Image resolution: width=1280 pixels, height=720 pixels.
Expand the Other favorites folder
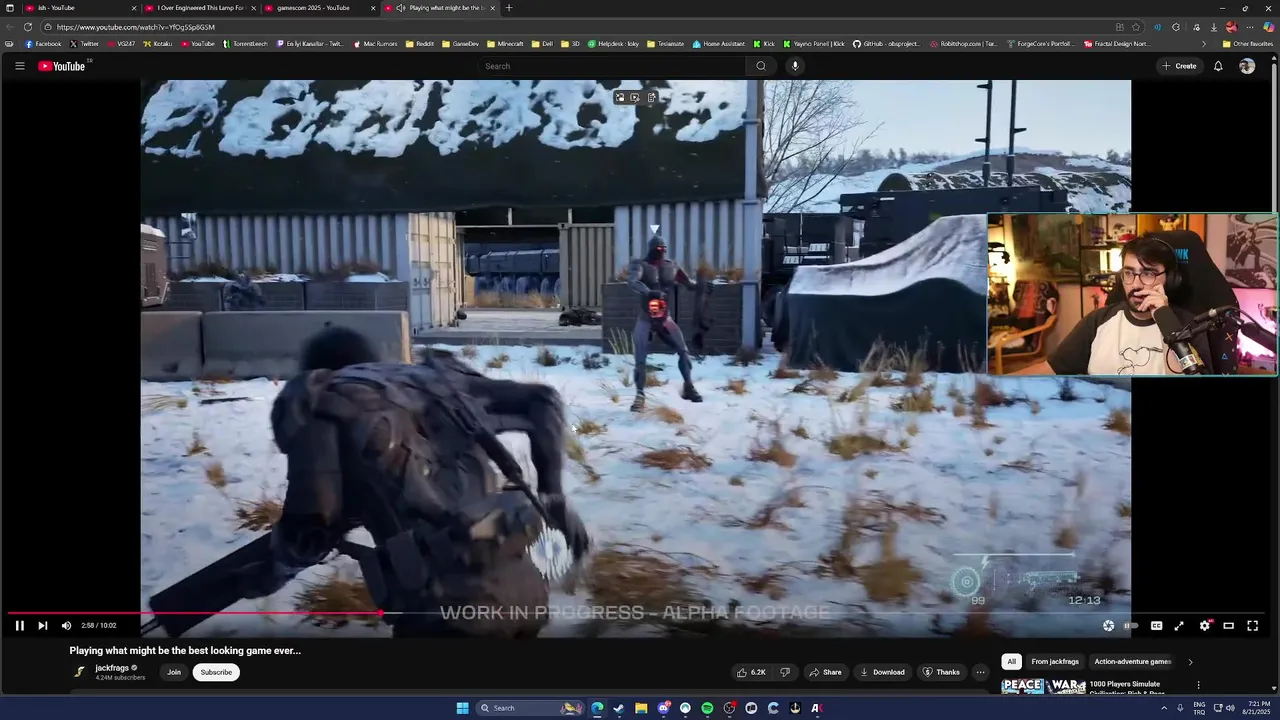pos(1247,44)
